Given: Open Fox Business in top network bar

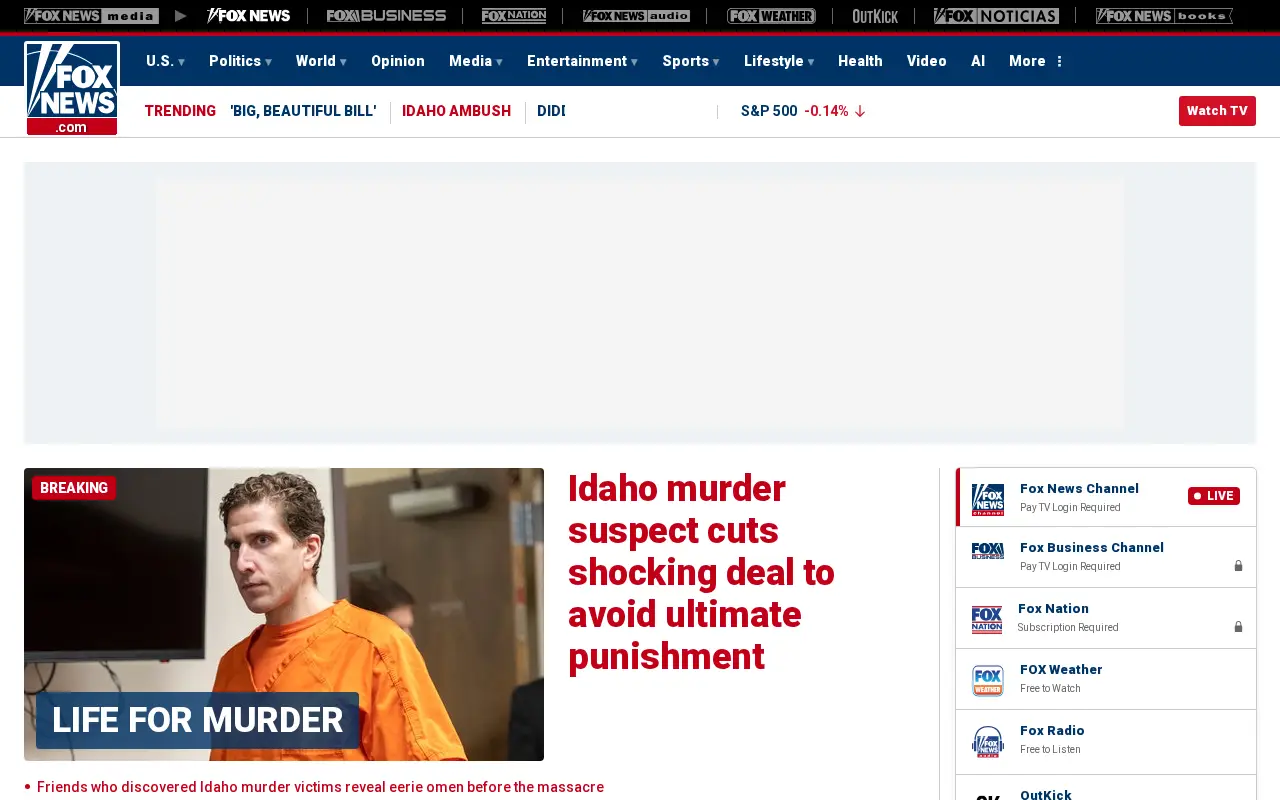Looking at the screenshot, I should pyautogui.click(x=386, y=16).
